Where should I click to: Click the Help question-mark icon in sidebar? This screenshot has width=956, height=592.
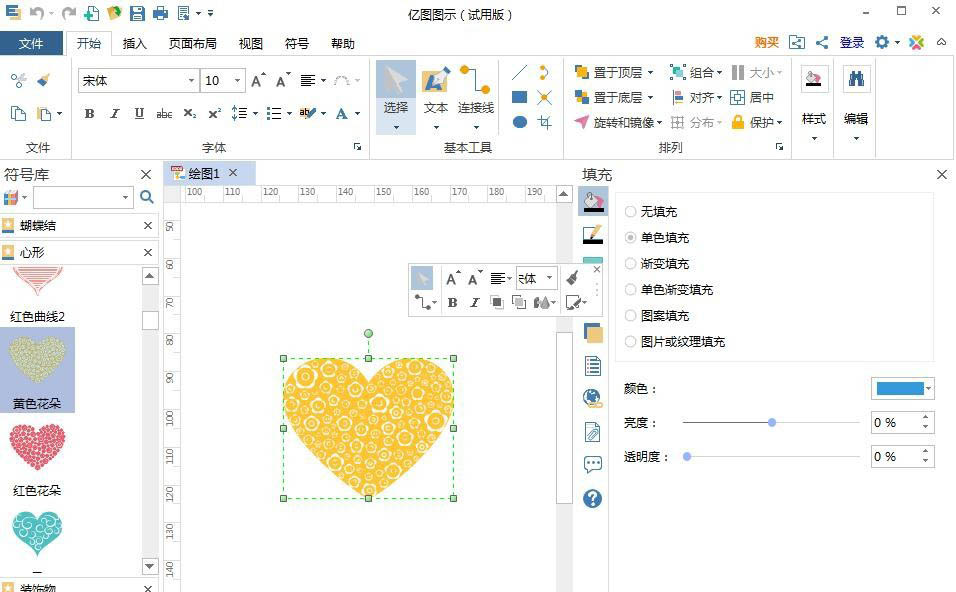click(x=592, y=500)
